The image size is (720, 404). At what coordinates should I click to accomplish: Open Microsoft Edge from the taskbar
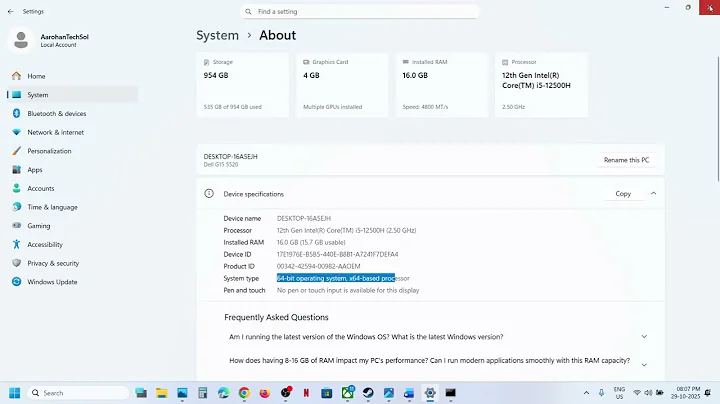click(x=223, y=393)
